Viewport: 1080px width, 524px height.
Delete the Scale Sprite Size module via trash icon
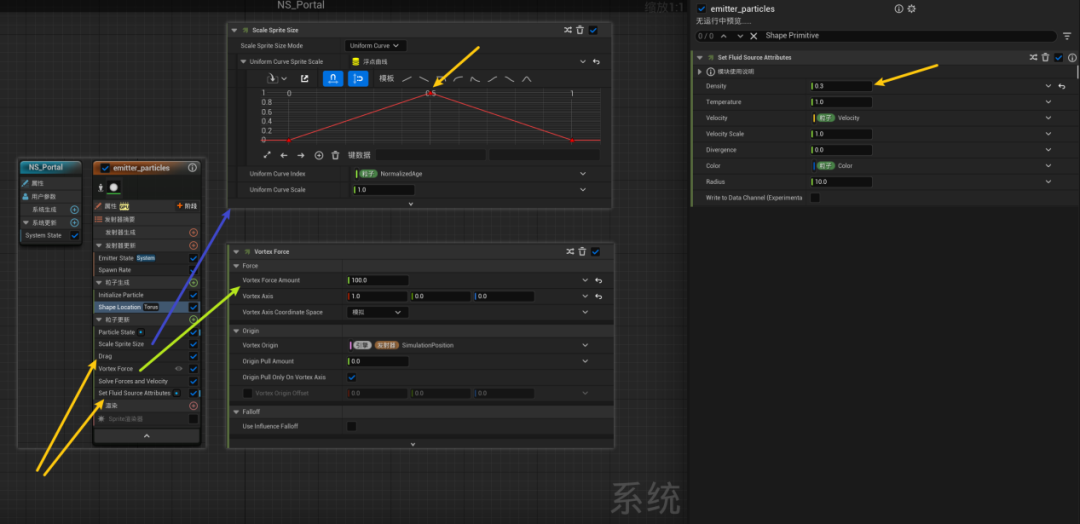[580, 30]
